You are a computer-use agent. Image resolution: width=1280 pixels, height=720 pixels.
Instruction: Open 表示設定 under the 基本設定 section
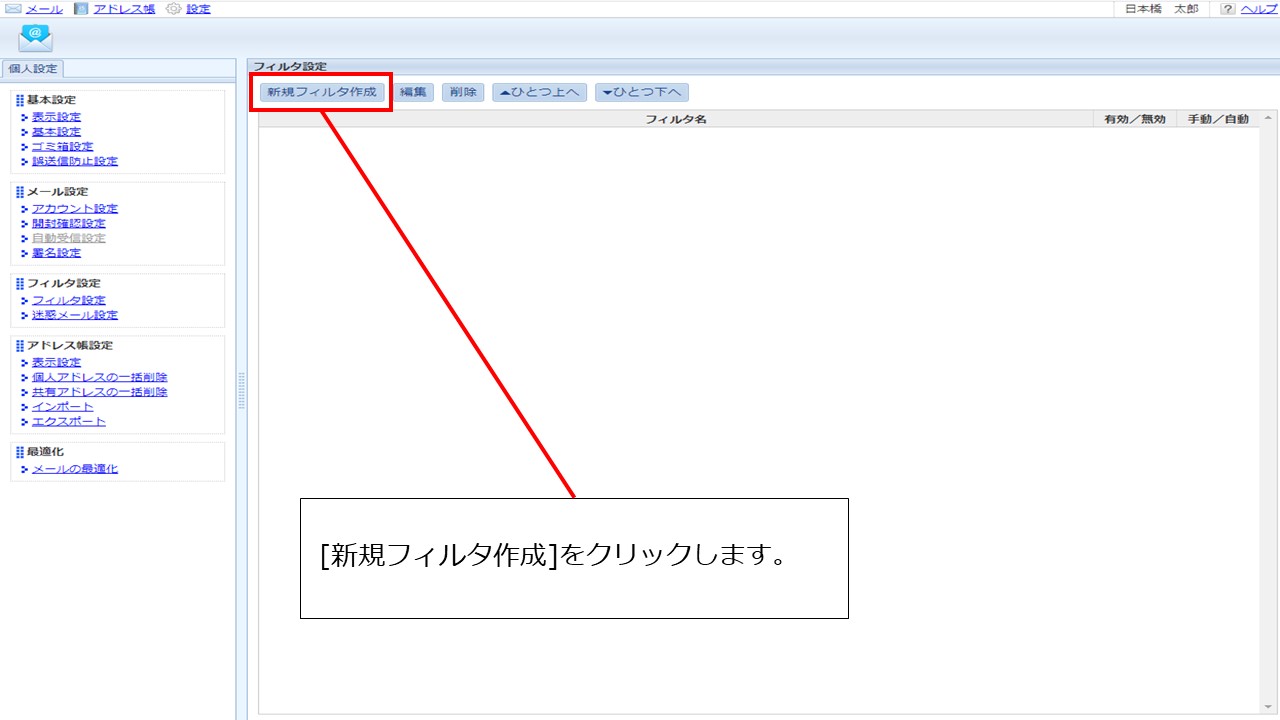click(x=56, y=117)
